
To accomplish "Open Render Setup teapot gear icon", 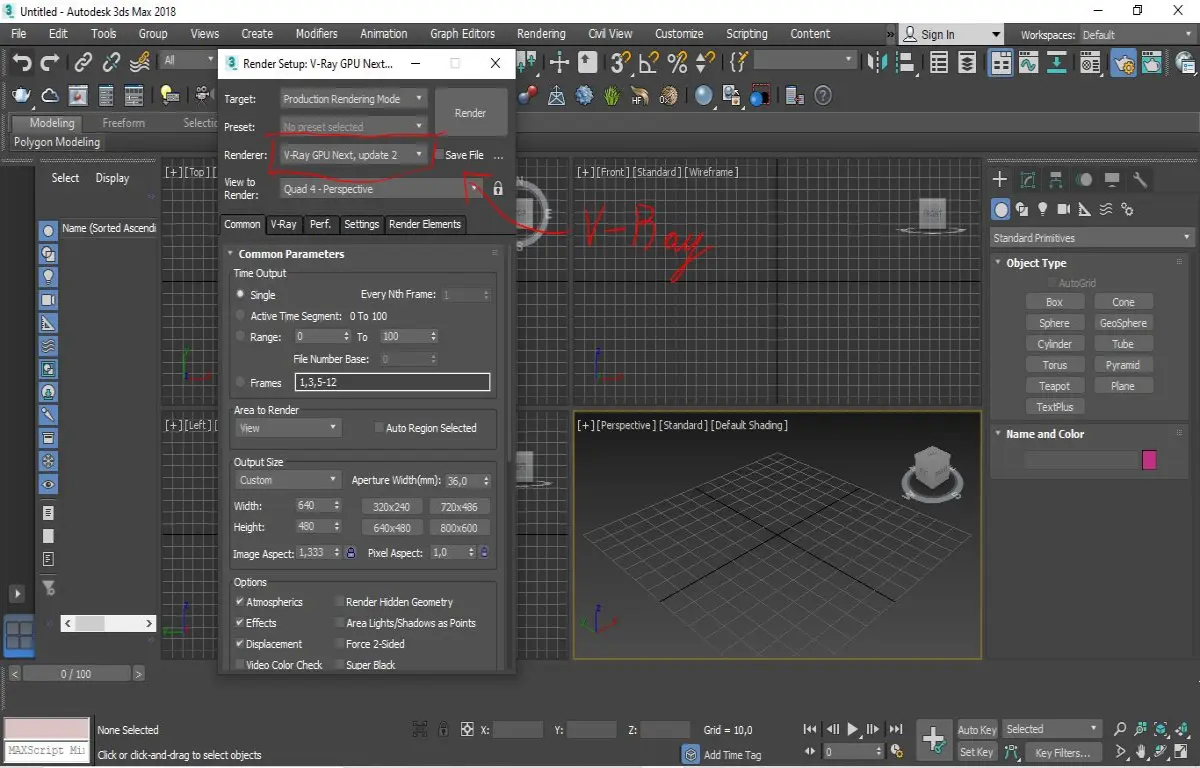I will coord(1123,62).
